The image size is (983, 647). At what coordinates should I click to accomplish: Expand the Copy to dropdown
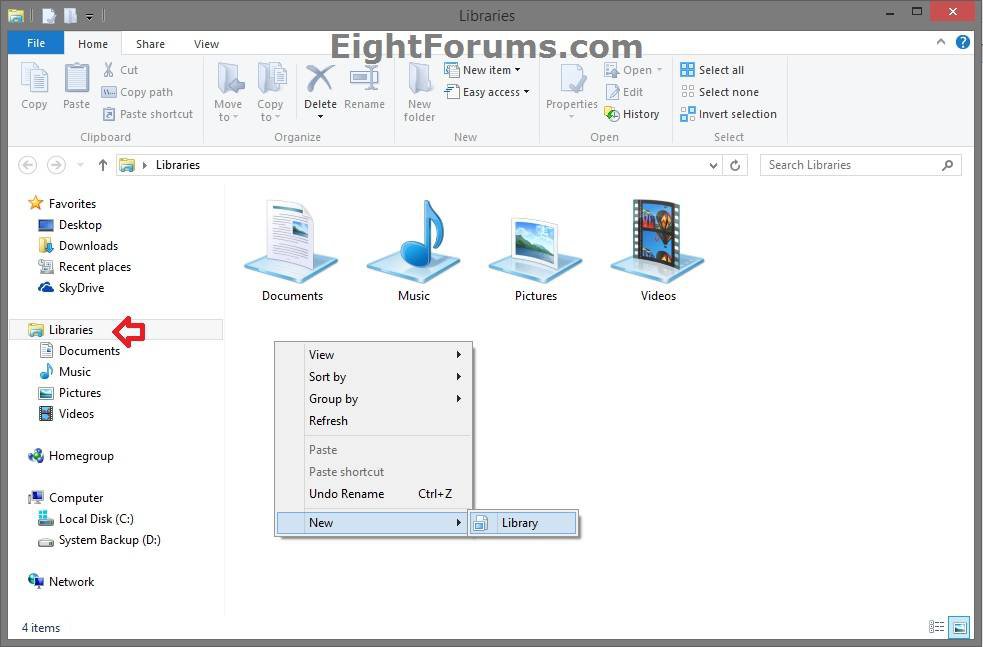(x=270, y=95)
